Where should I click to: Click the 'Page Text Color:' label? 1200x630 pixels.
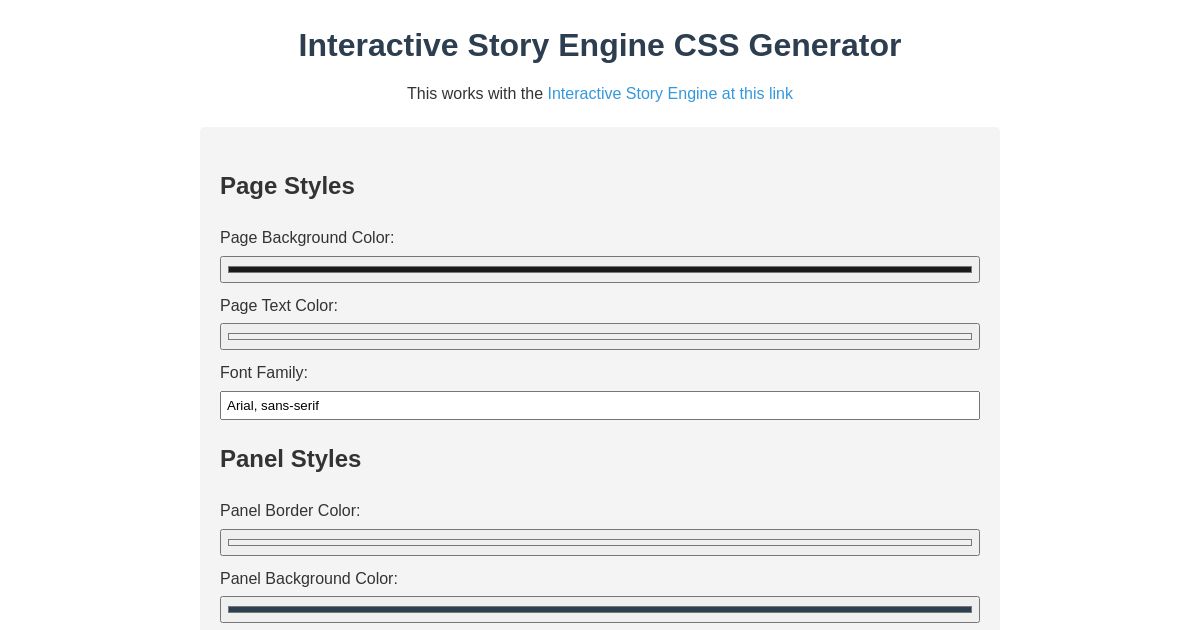pyautogui.click(x=279, y=306)
